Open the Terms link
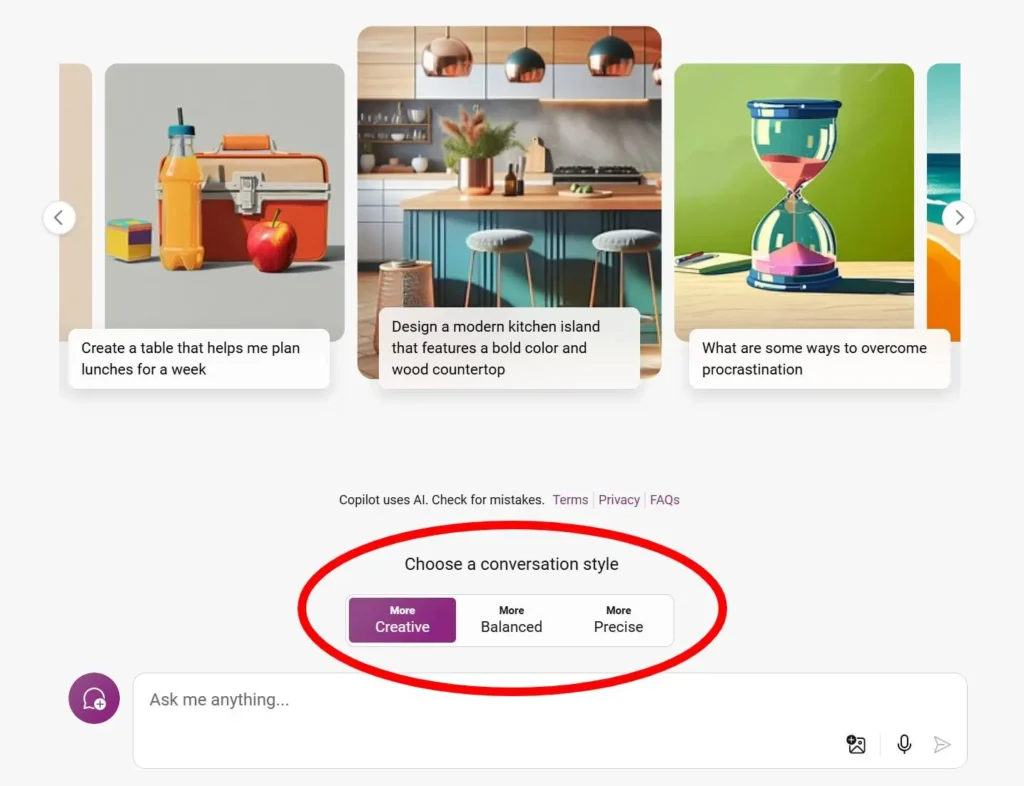Viewport: 1024px width, 786px height. click(570, 500)
